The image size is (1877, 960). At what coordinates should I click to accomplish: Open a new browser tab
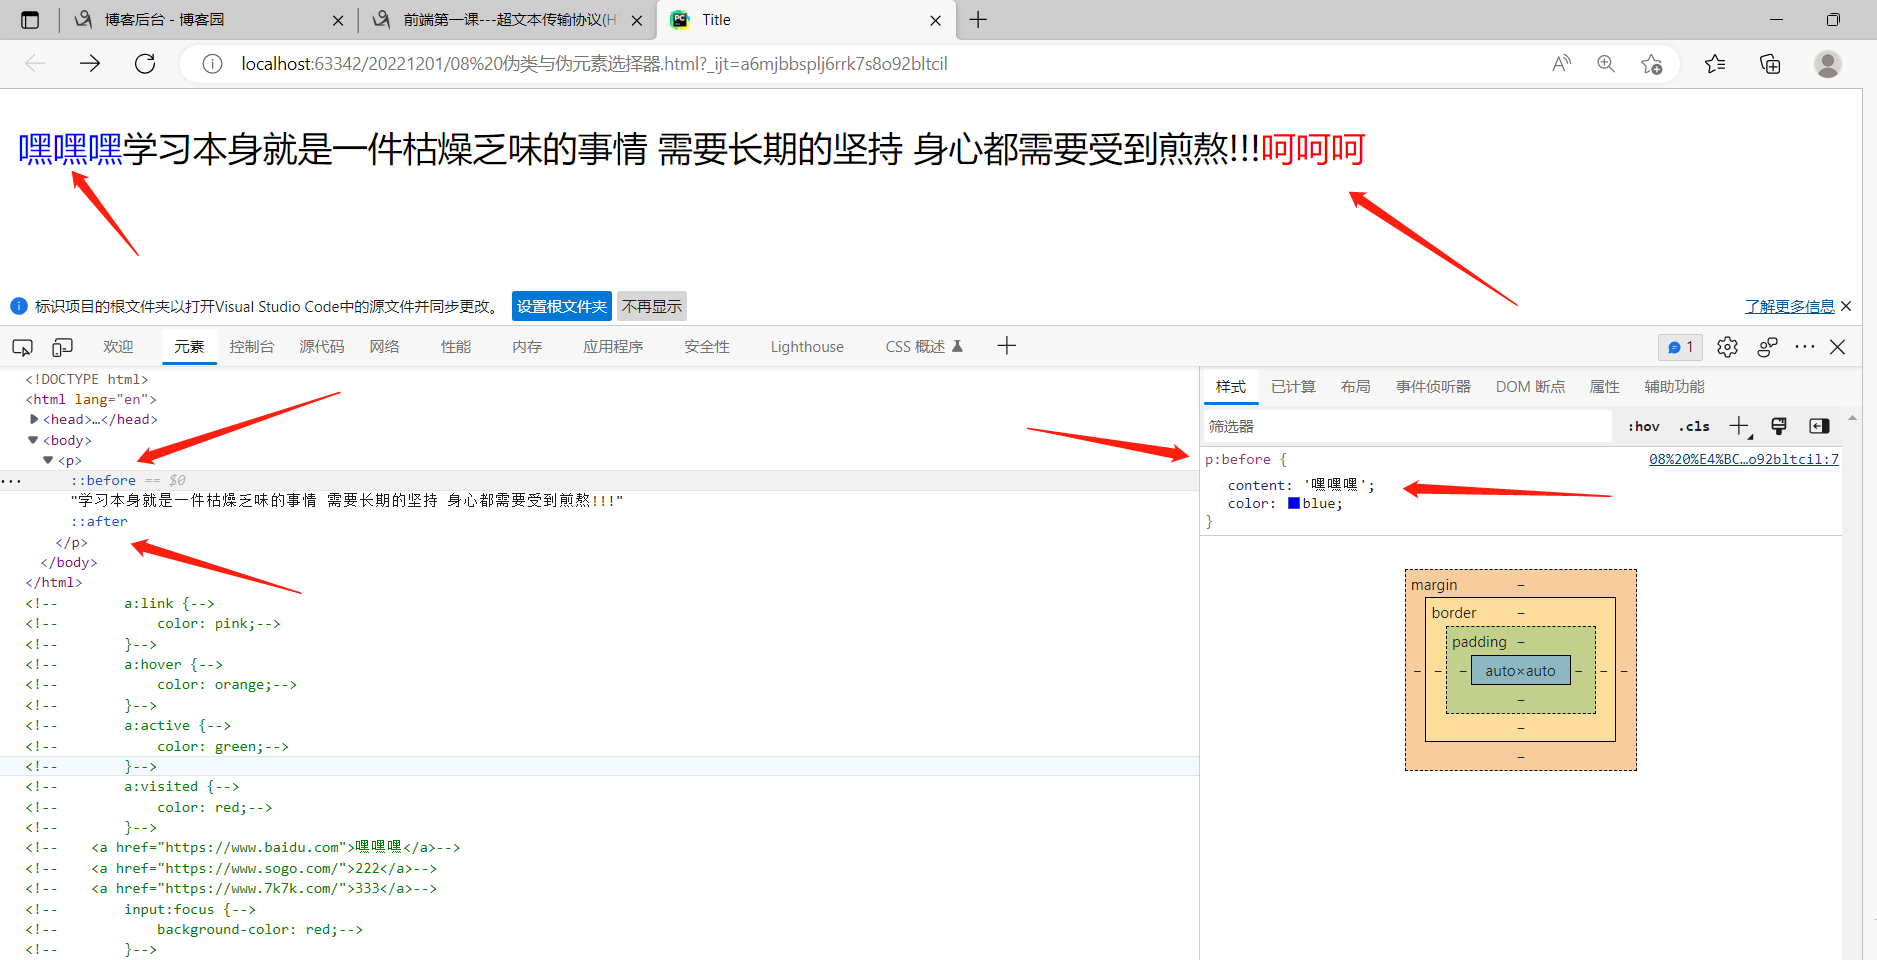tap(978, 20)
